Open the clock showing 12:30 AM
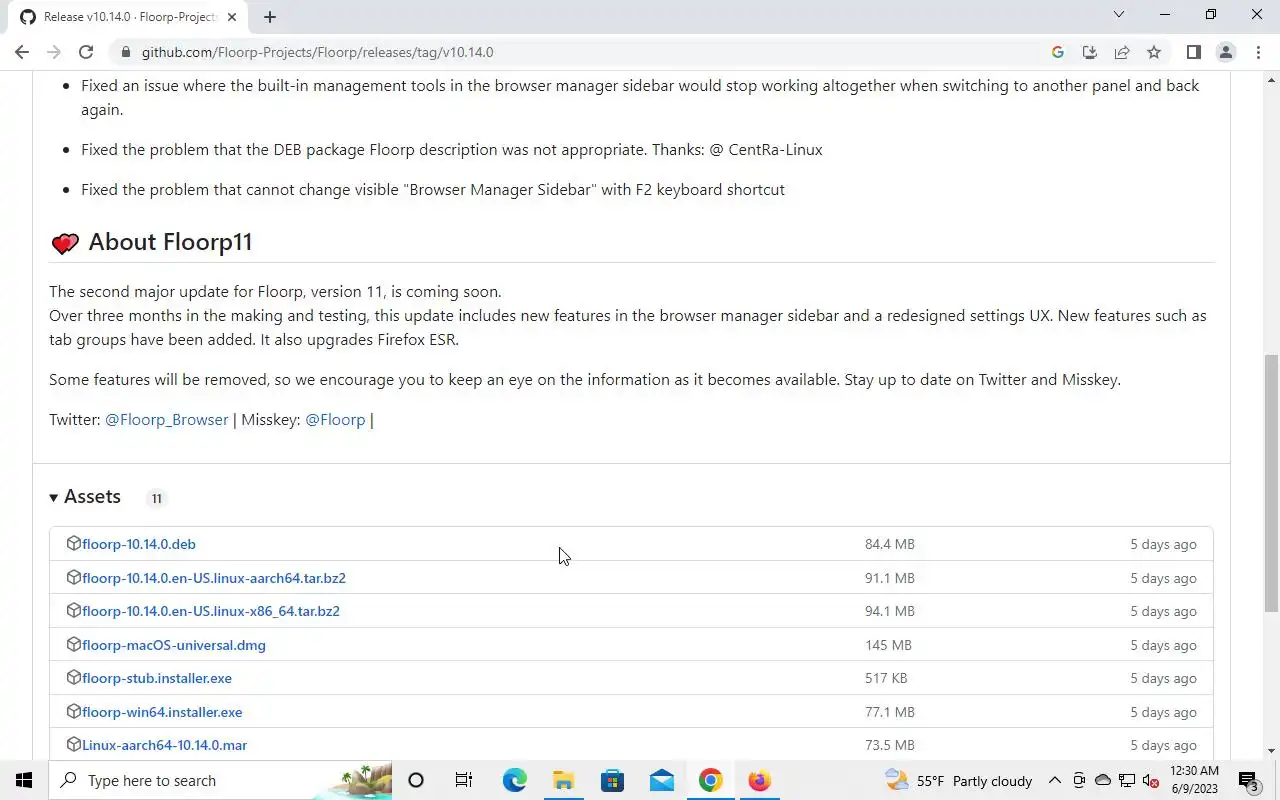This screenshot has height=800, width=1280. (1194, 780)
